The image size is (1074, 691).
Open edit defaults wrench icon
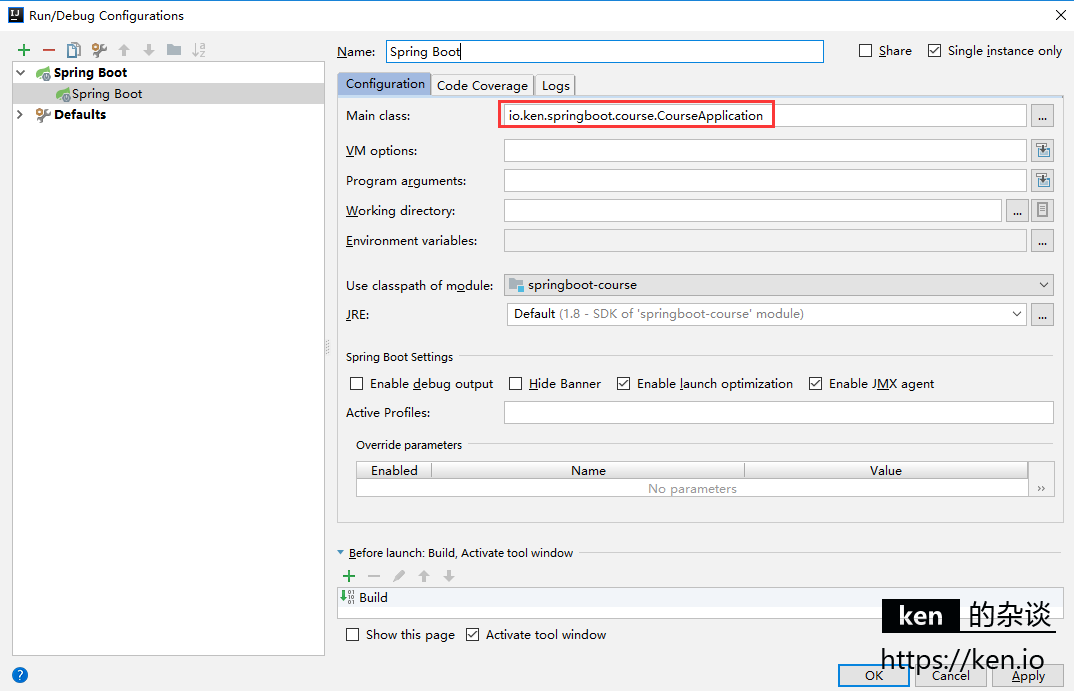[x=99, y=50]
